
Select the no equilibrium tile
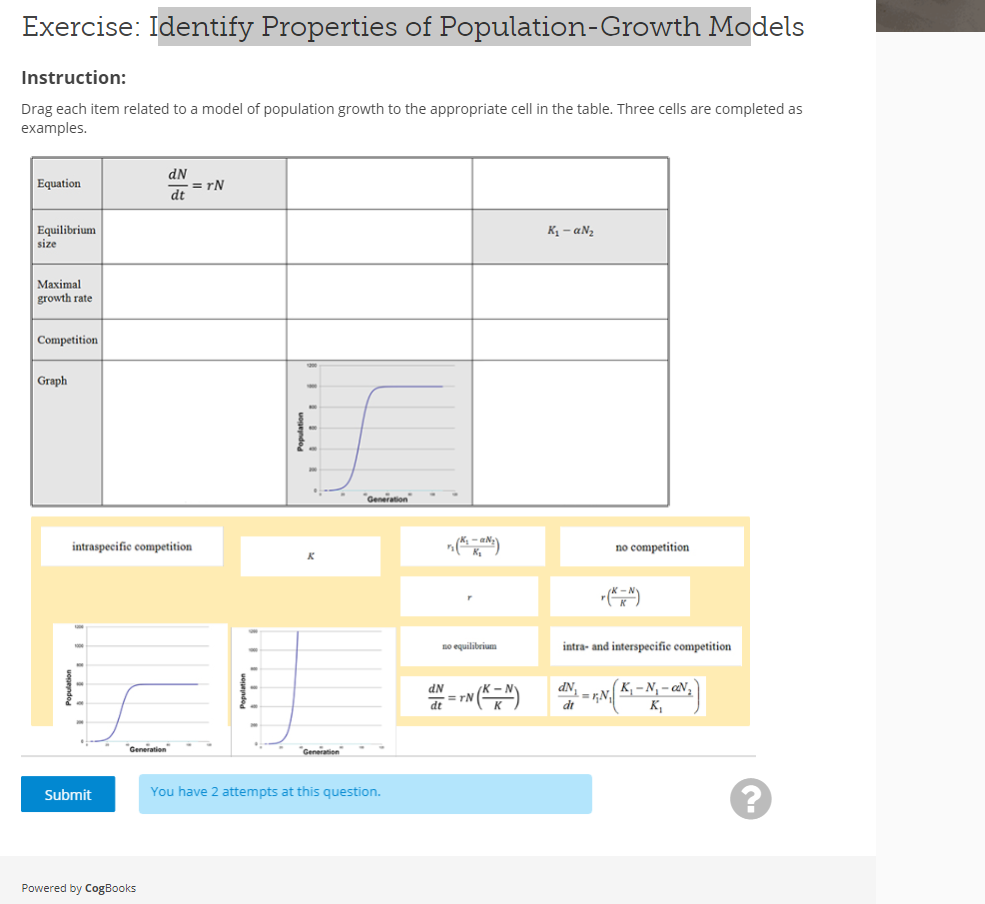[x=469, y=646]
